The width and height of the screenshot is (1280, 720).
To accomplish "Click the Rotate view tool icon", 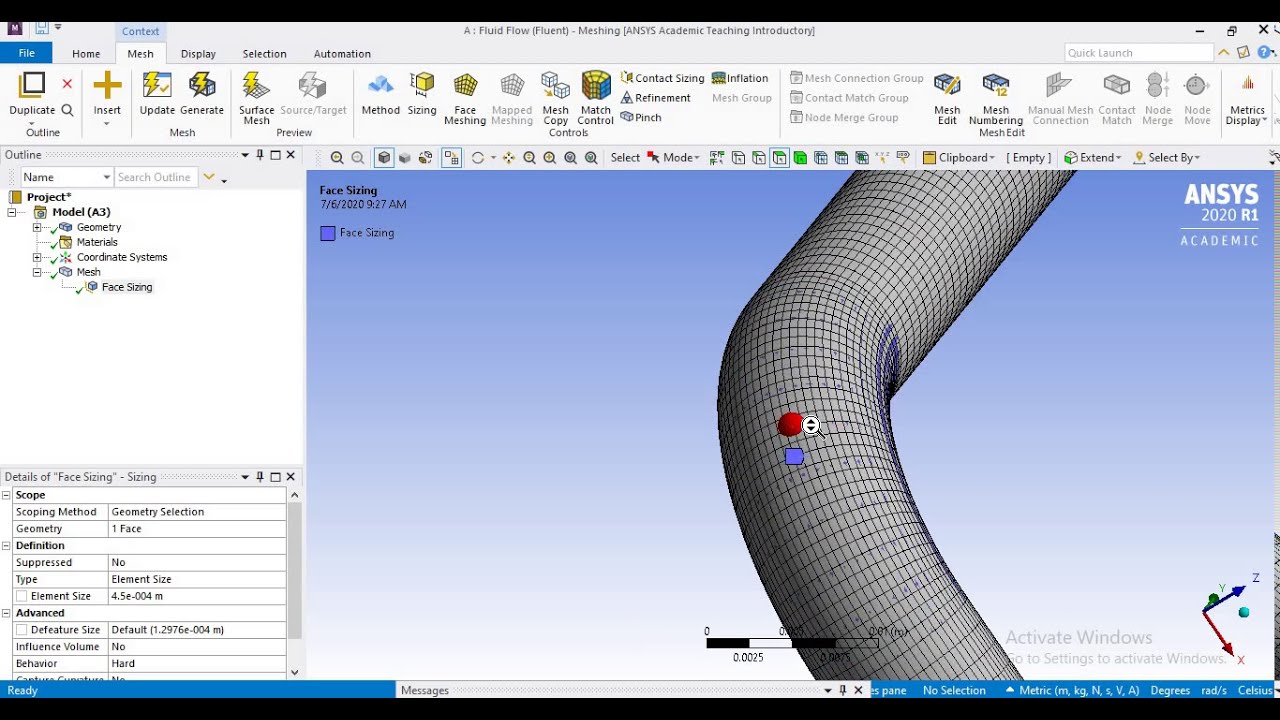I will pyautogui.click(x=478, y=158).
